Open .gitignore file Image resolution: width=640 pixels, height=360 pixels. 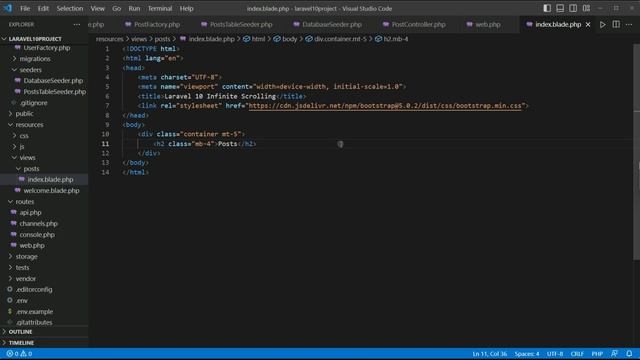(33, 103)
